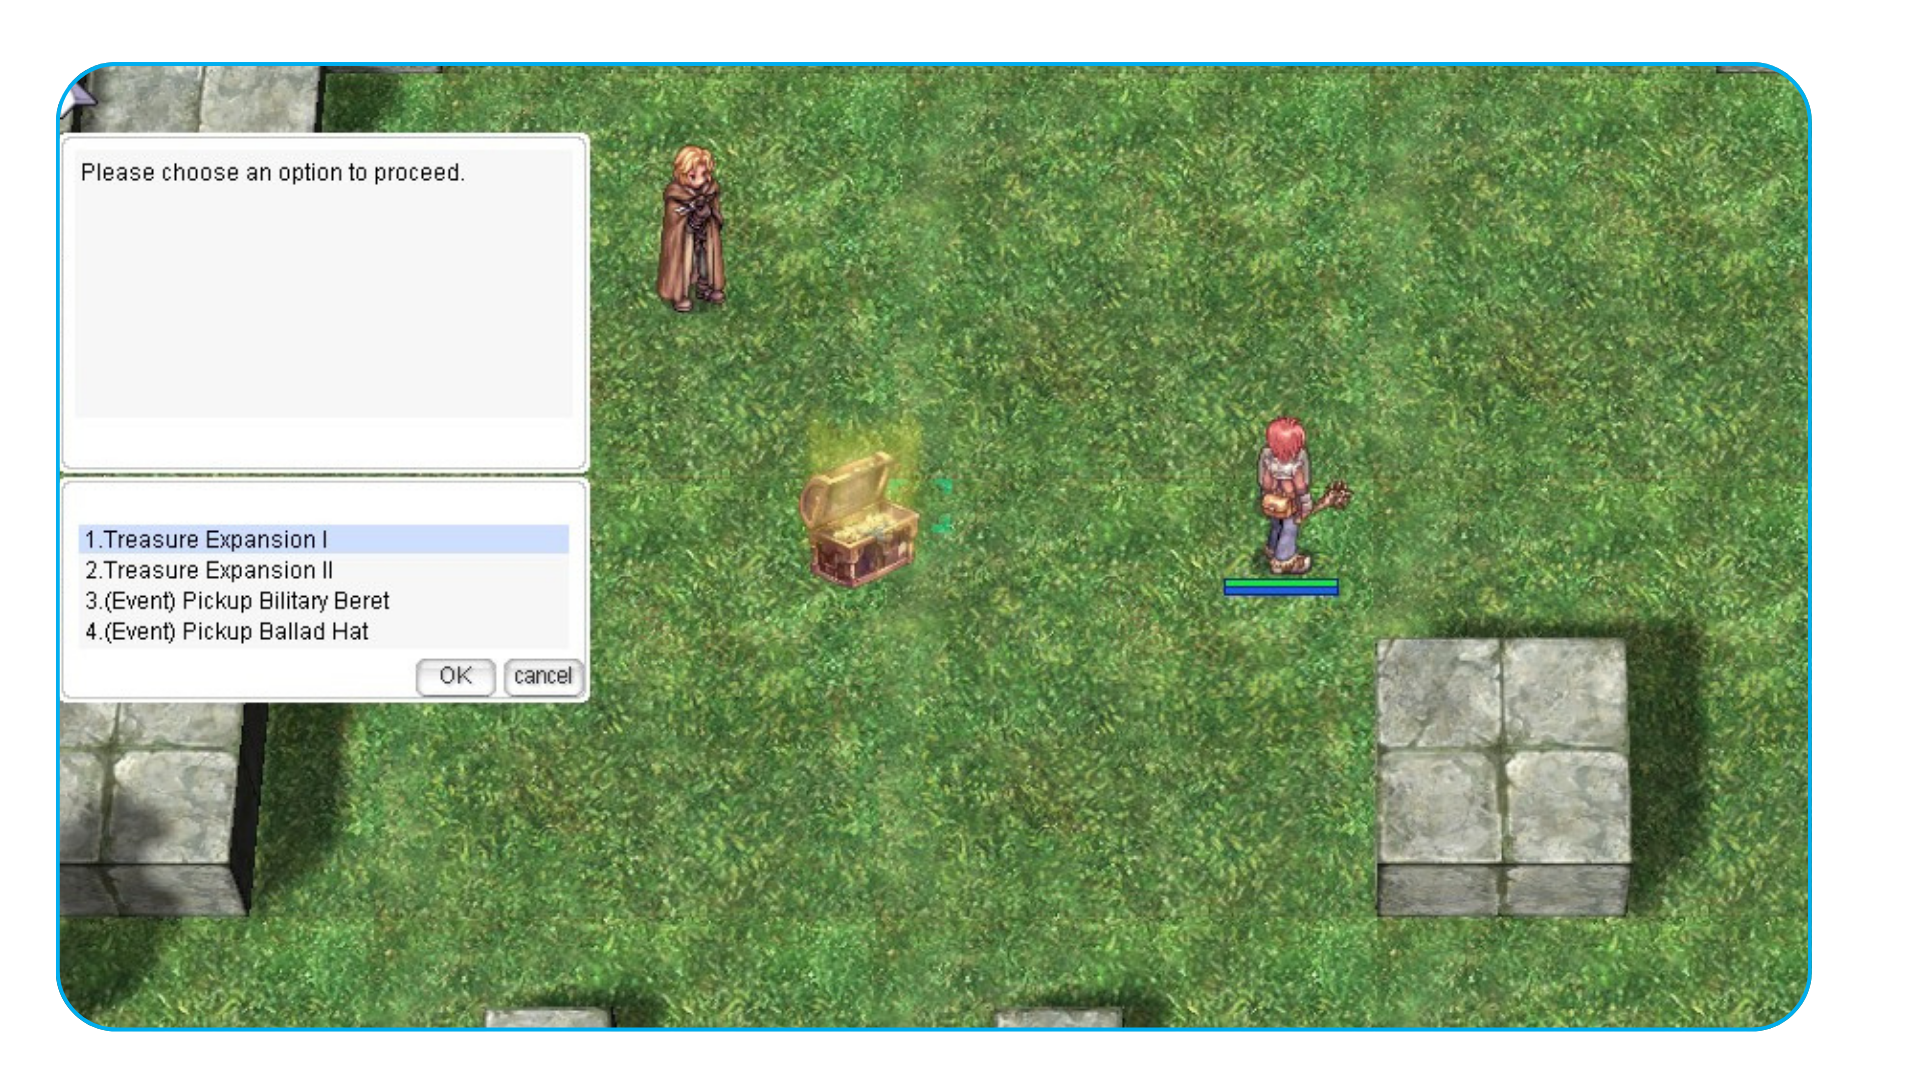Screen dimensions: 1920x1080
Task: Click the left stone slab at bottom edge
Action: click(x=548, y=1018)
